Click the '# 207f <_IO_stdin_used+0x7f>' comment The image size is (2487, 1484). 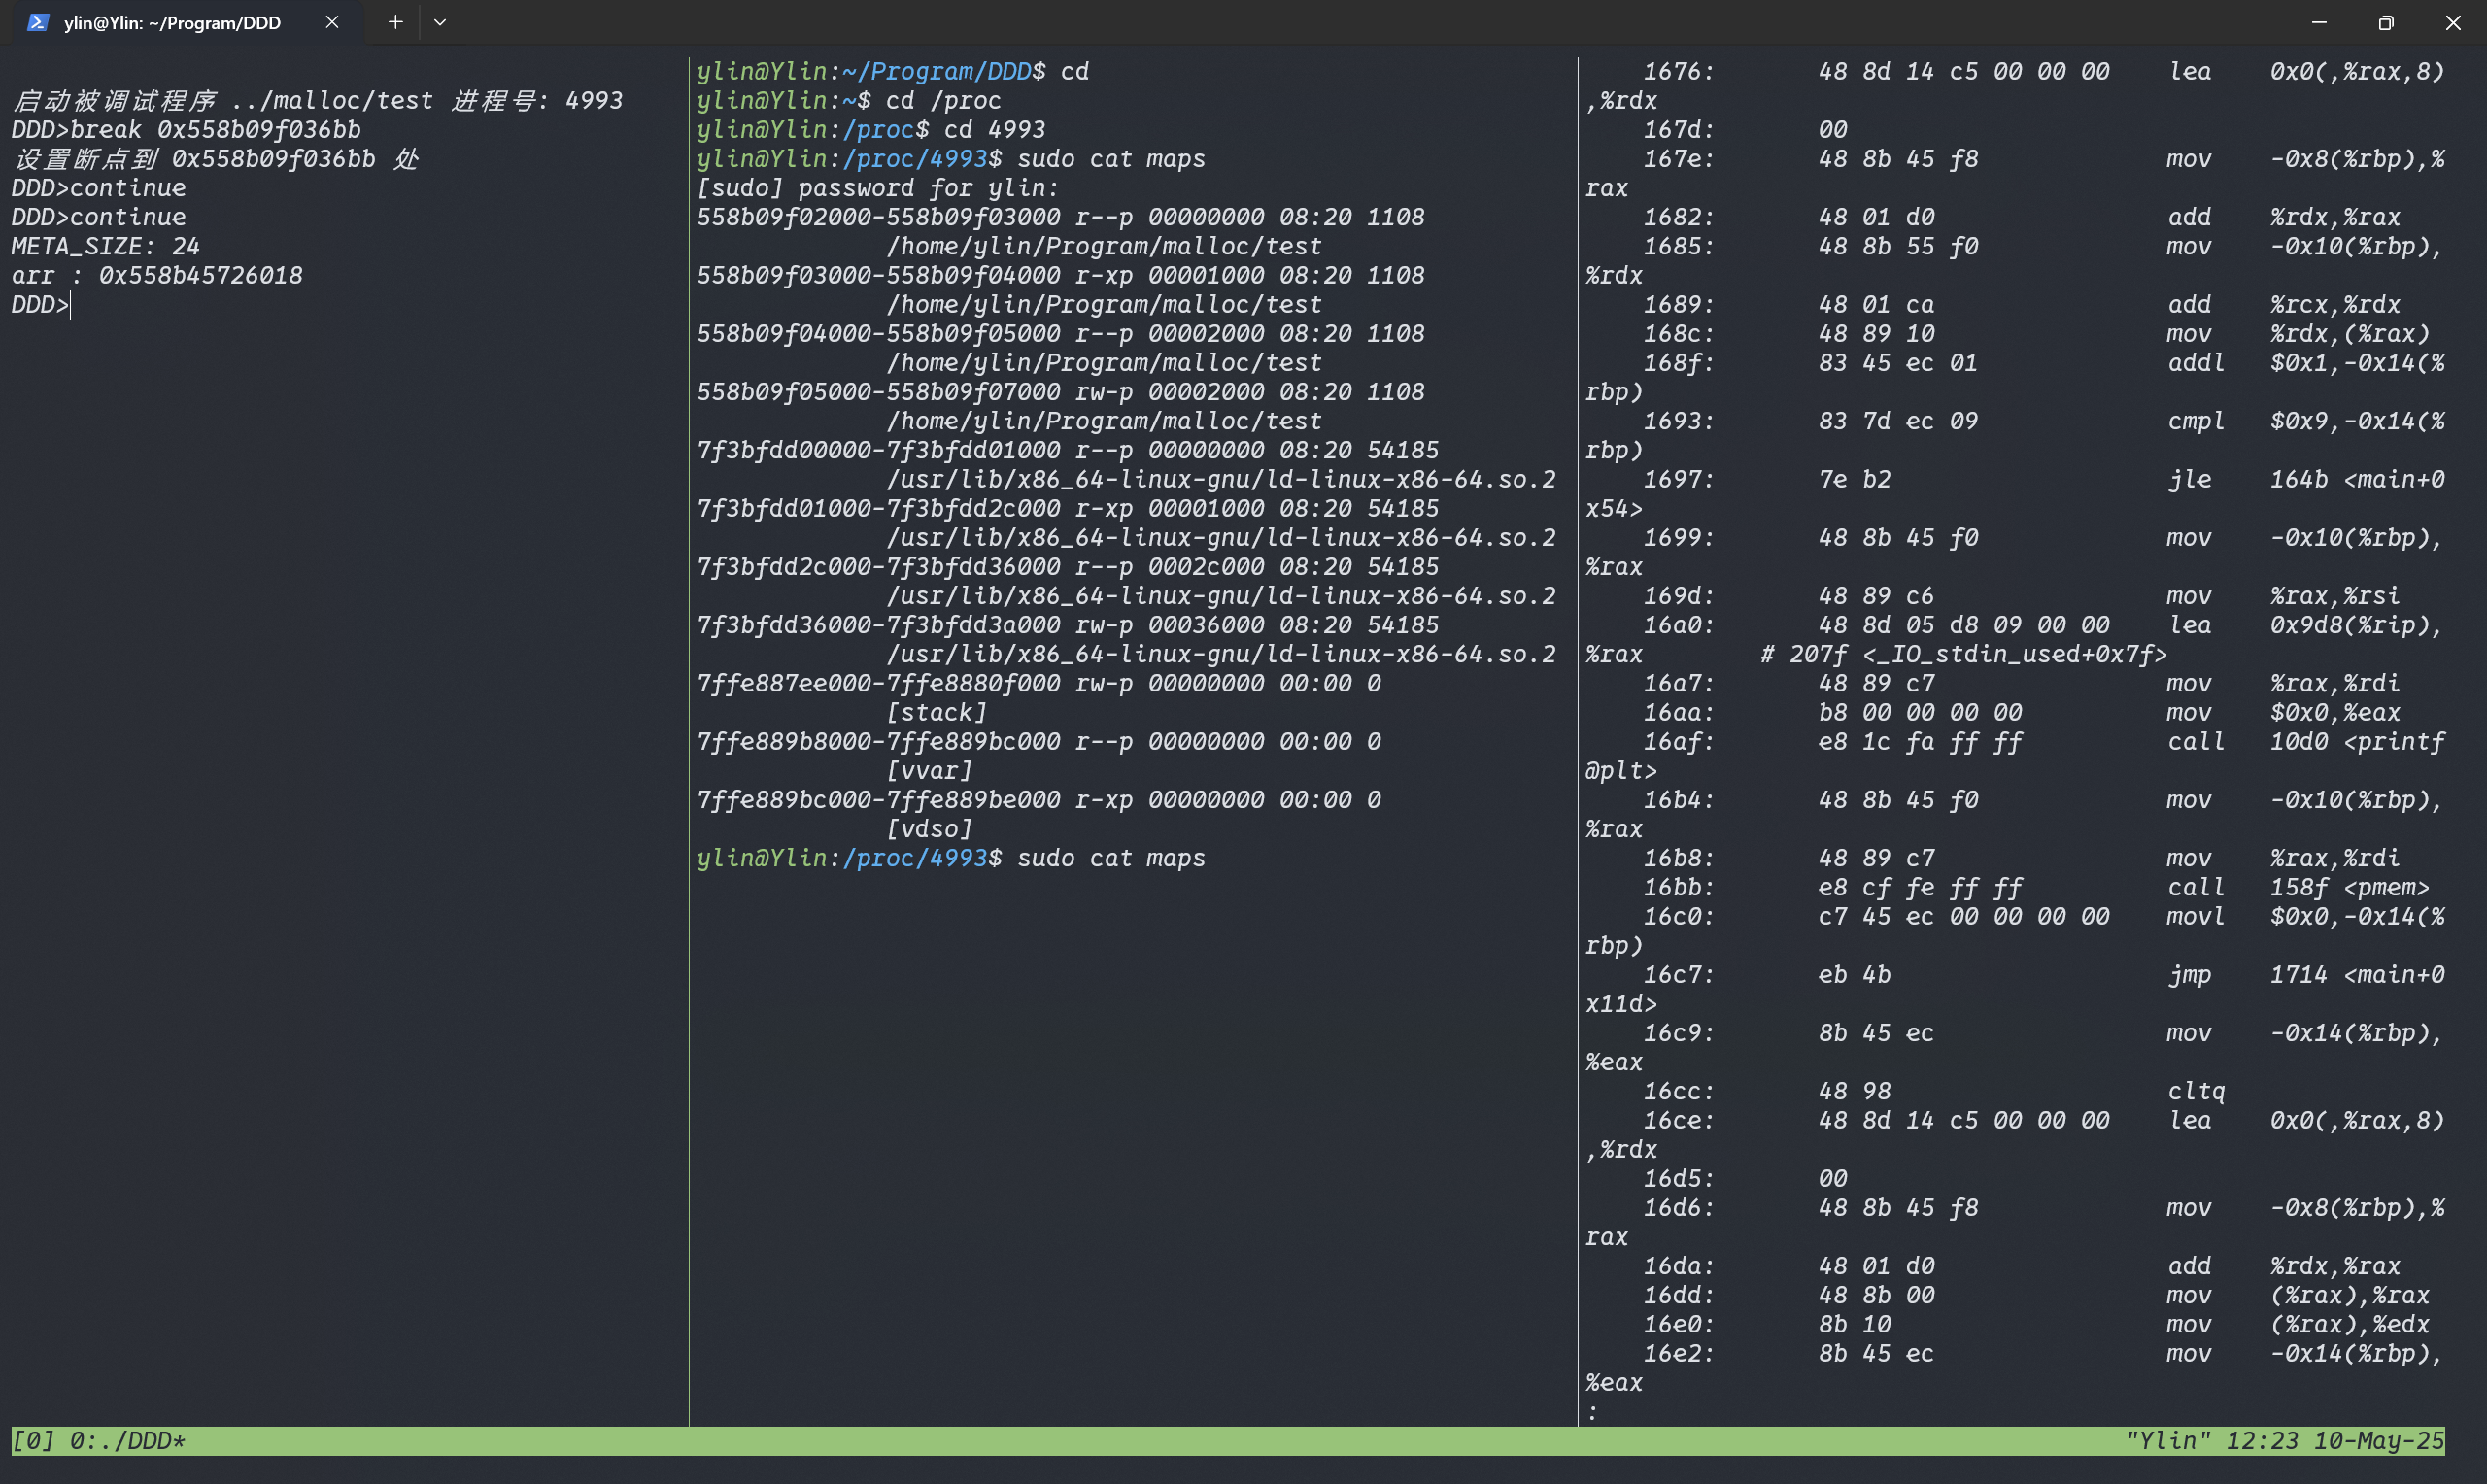point(1963,654)
